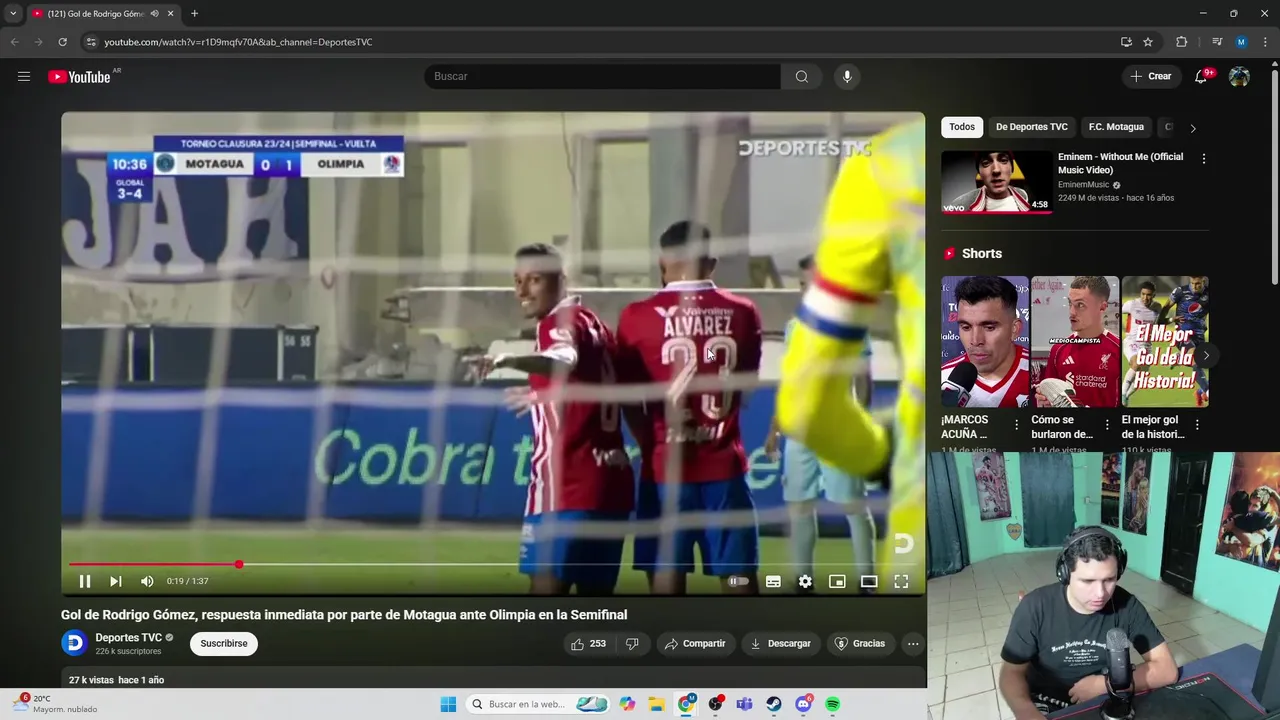This screenshot has width=1280, height=720.
Task: Open the Chrome three-dot menu
Action: point(1265,42)
